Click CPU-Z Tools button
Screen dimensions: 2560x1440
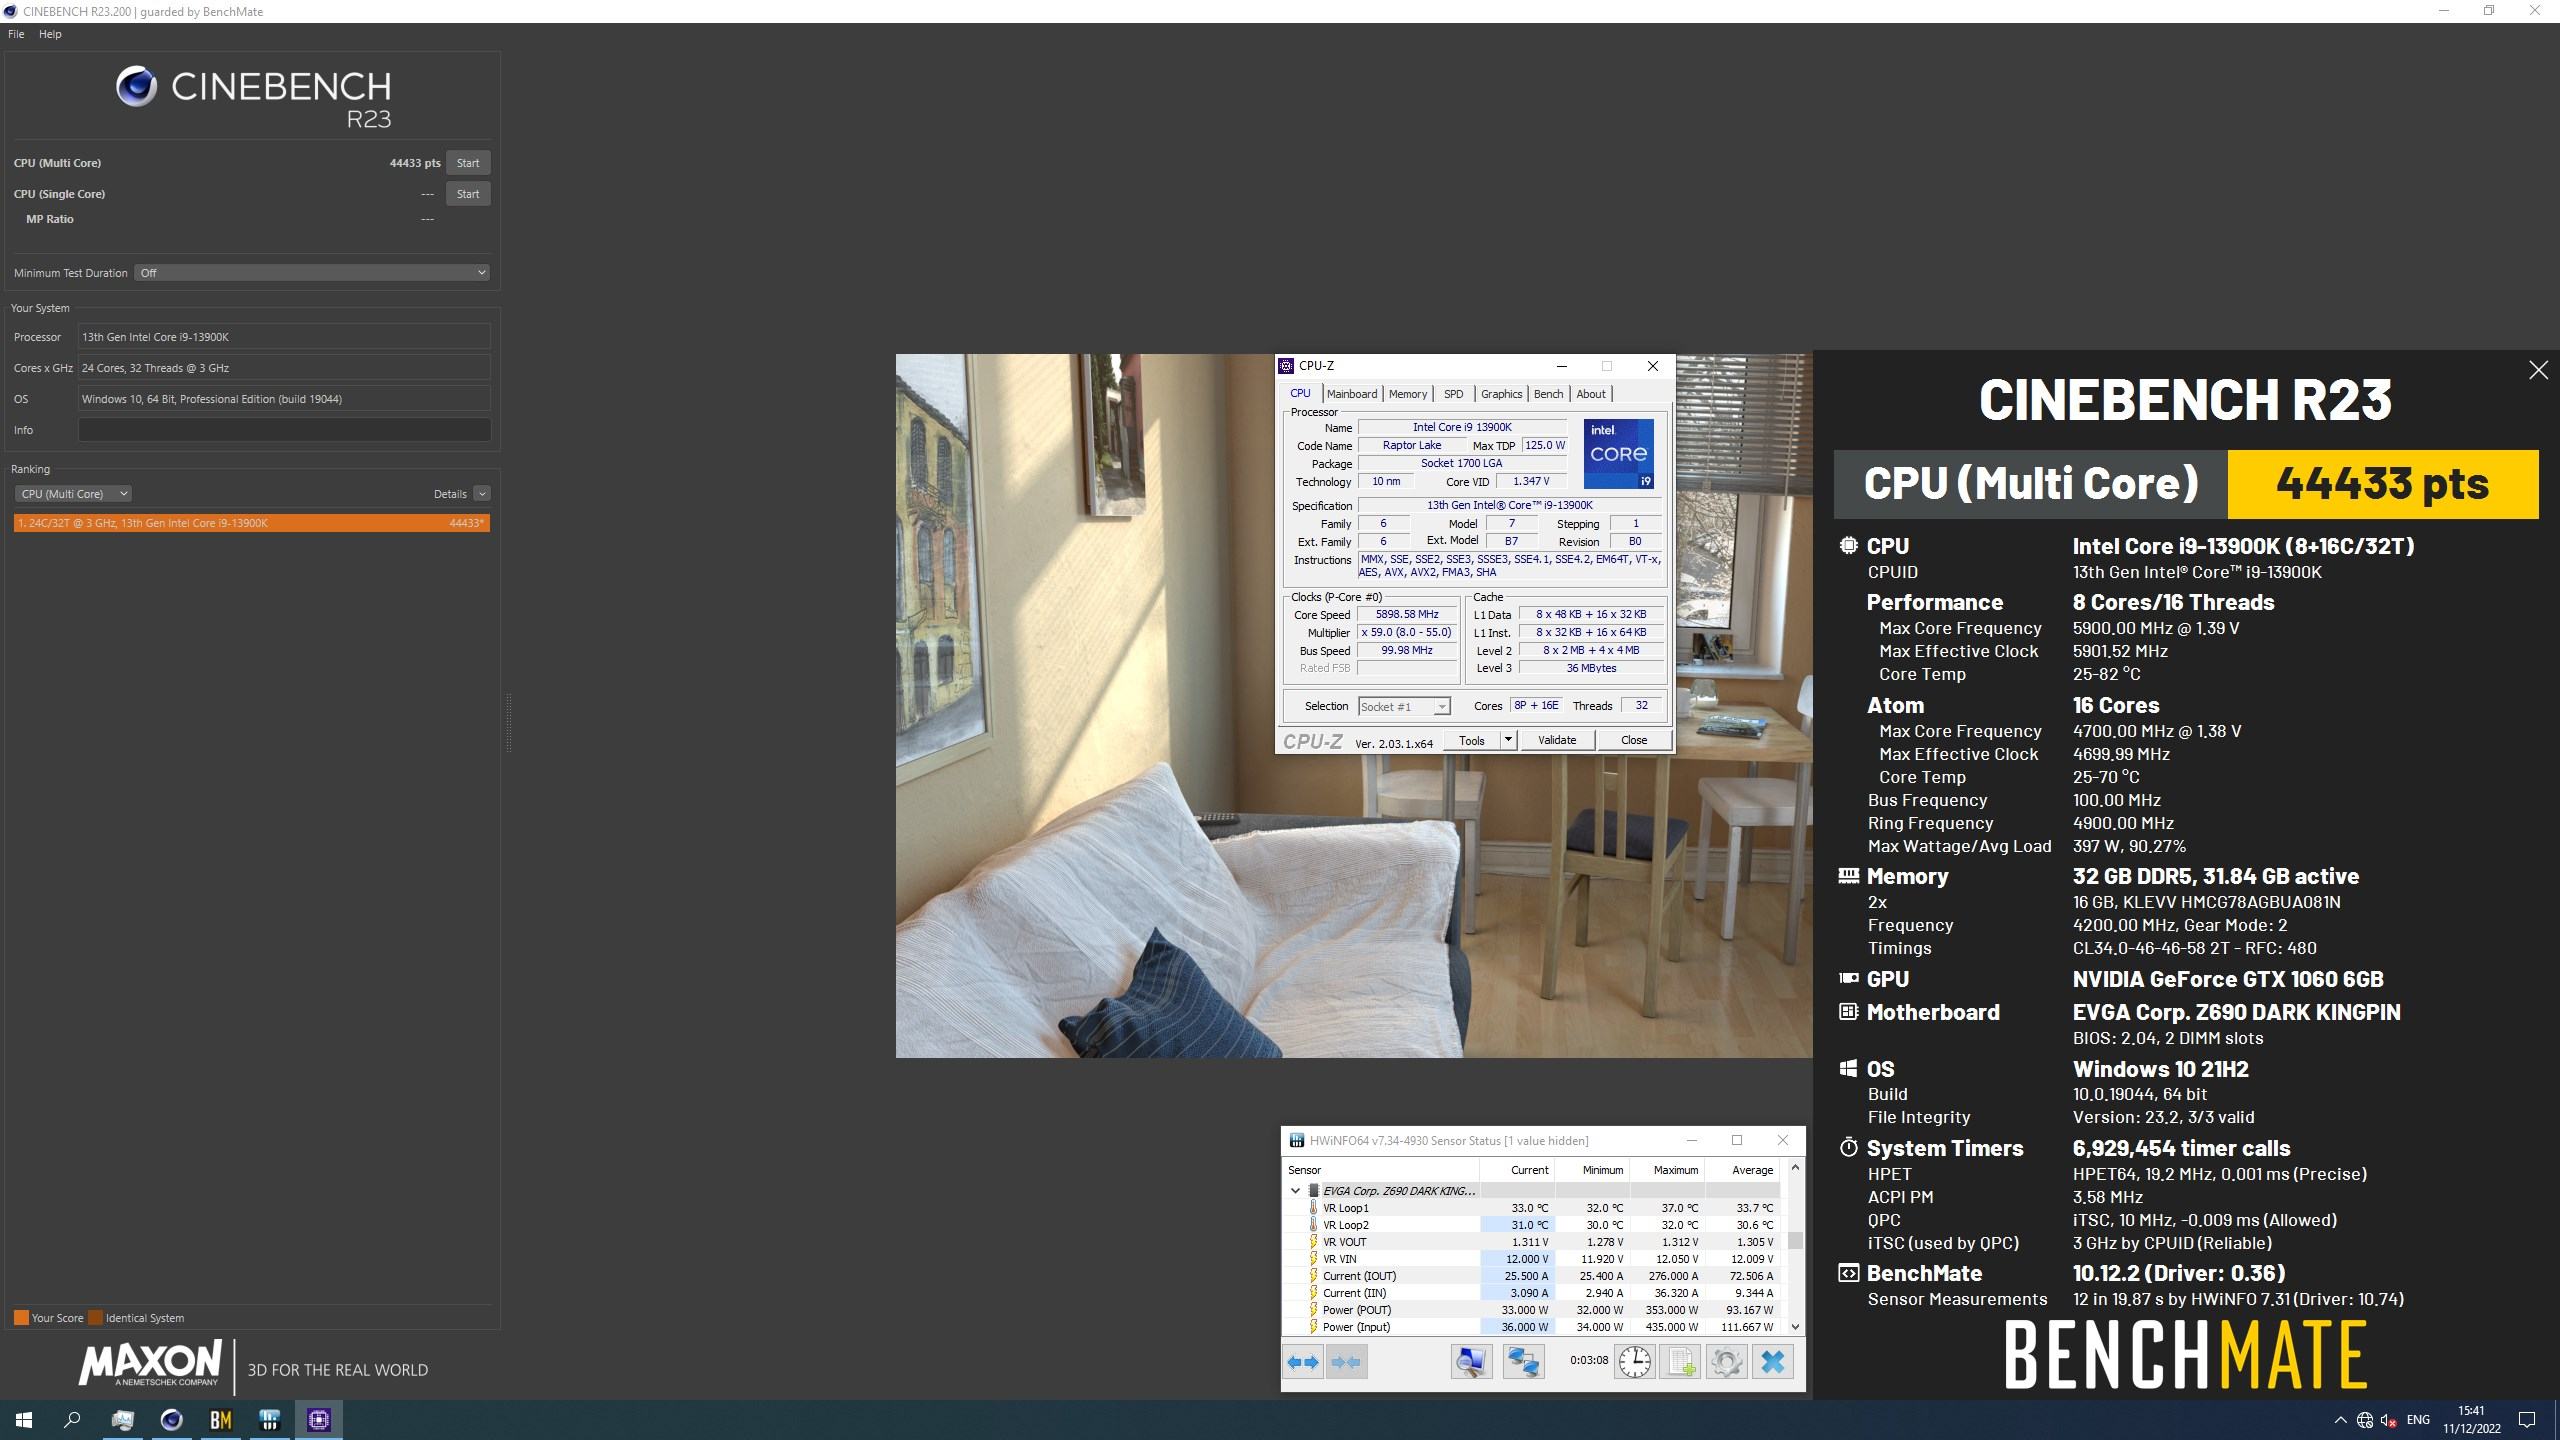click(x=1471, y=740)
